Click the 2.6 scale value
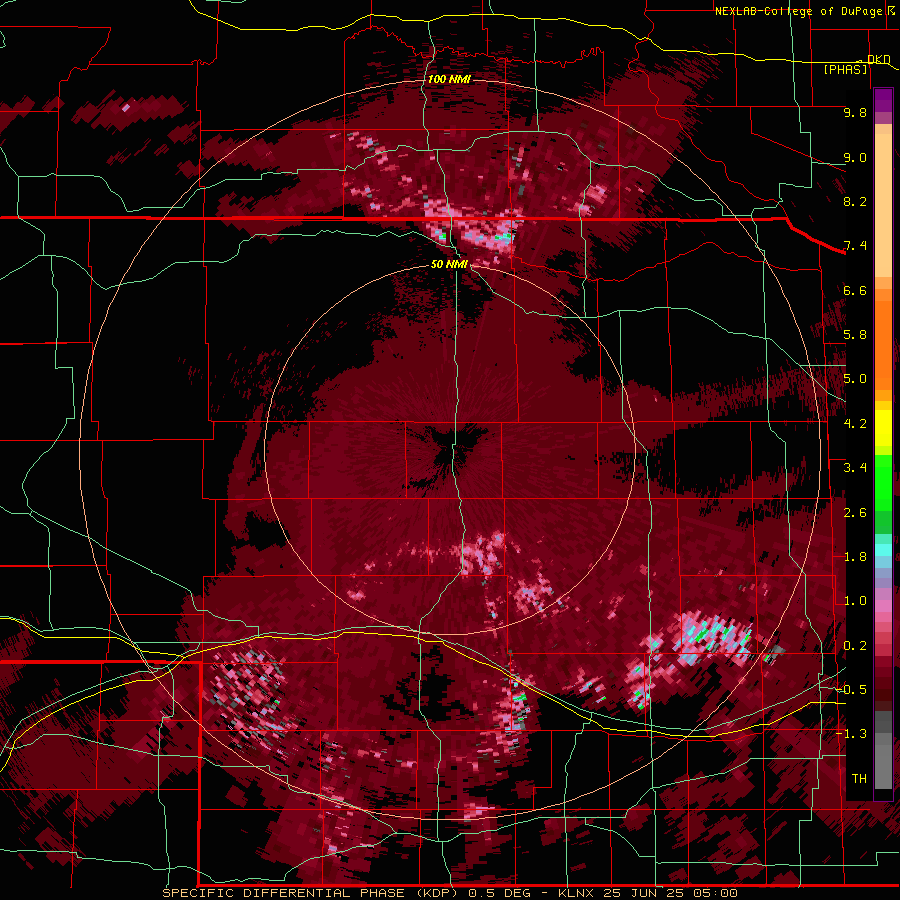 pos(855,513)
